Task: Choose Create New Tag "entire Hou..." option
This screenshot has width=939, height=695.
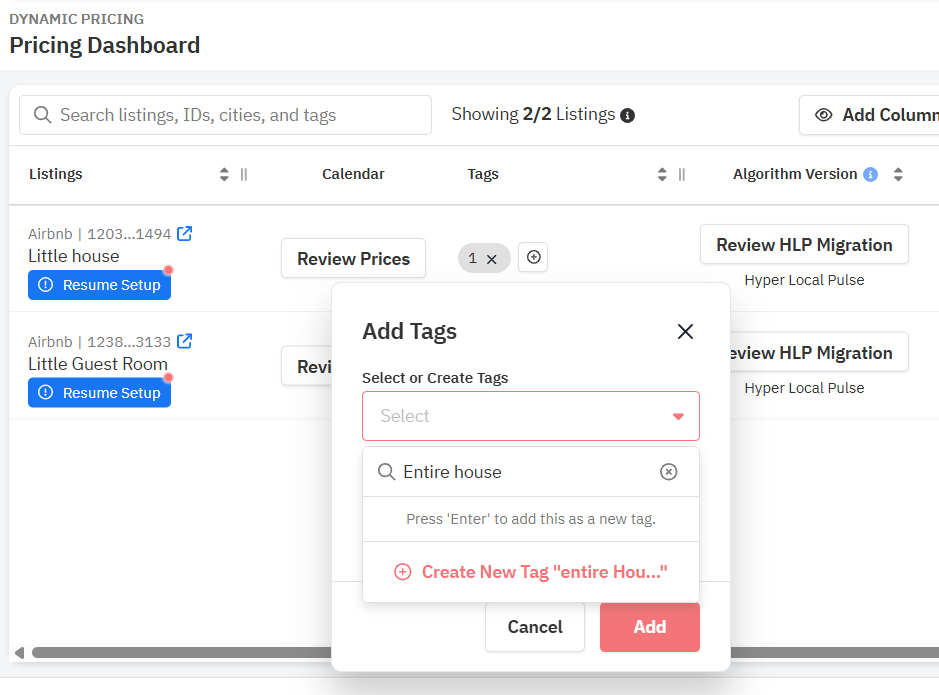Action: 531,572
